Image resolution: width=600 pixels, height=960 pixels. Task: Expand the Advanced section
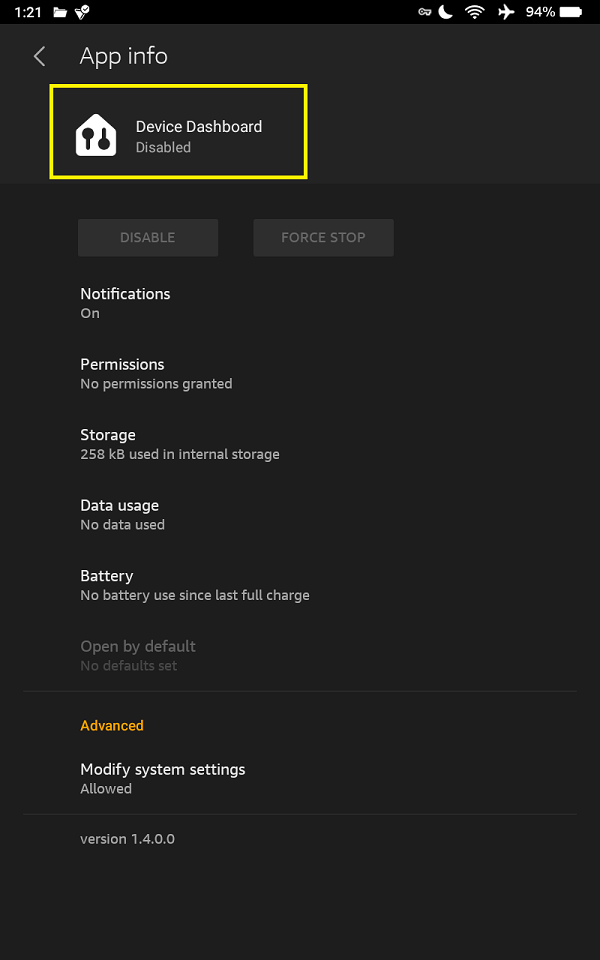click(112, 725)
